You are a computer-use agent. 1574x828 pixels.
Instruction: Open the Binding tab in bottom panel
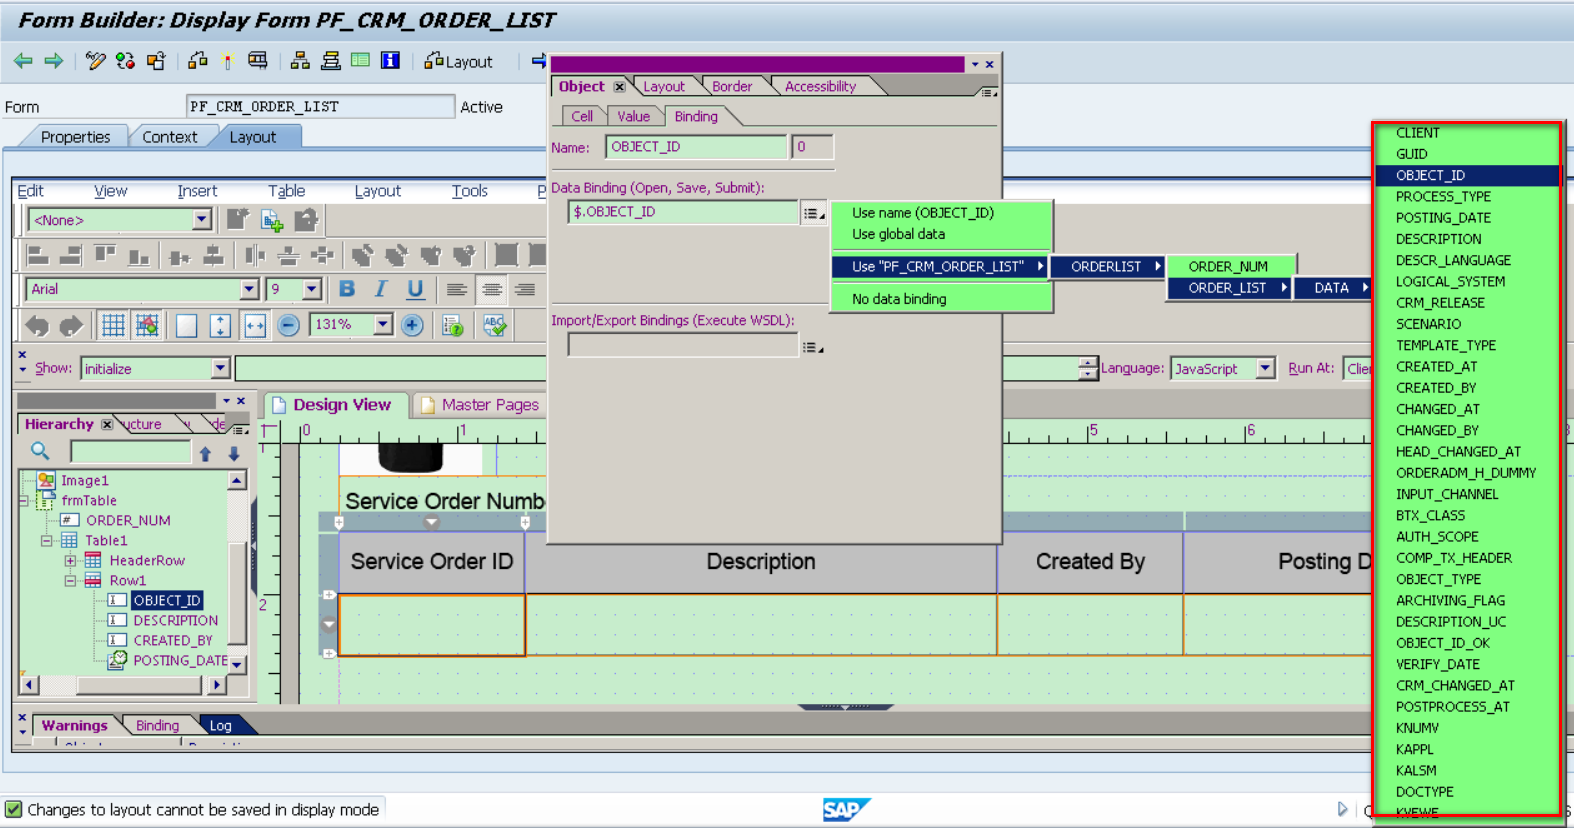coord(157,726)
